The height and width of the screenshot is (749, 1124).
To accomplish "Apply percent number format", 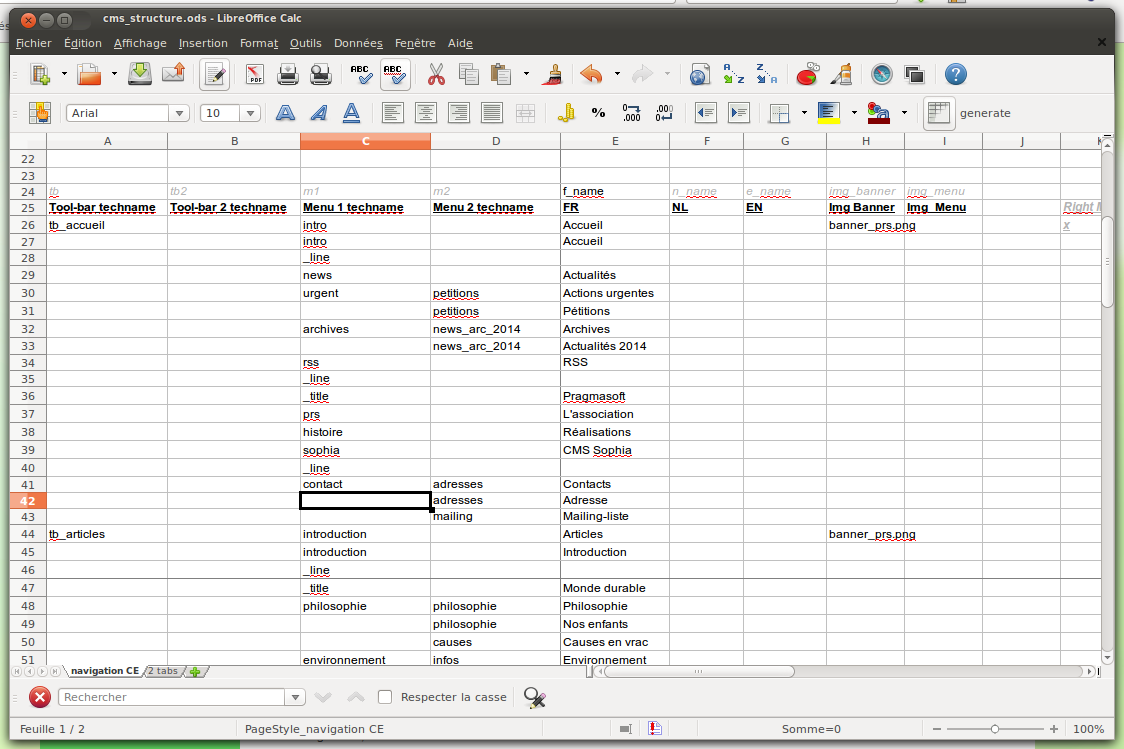I will [x=598, y=113].
